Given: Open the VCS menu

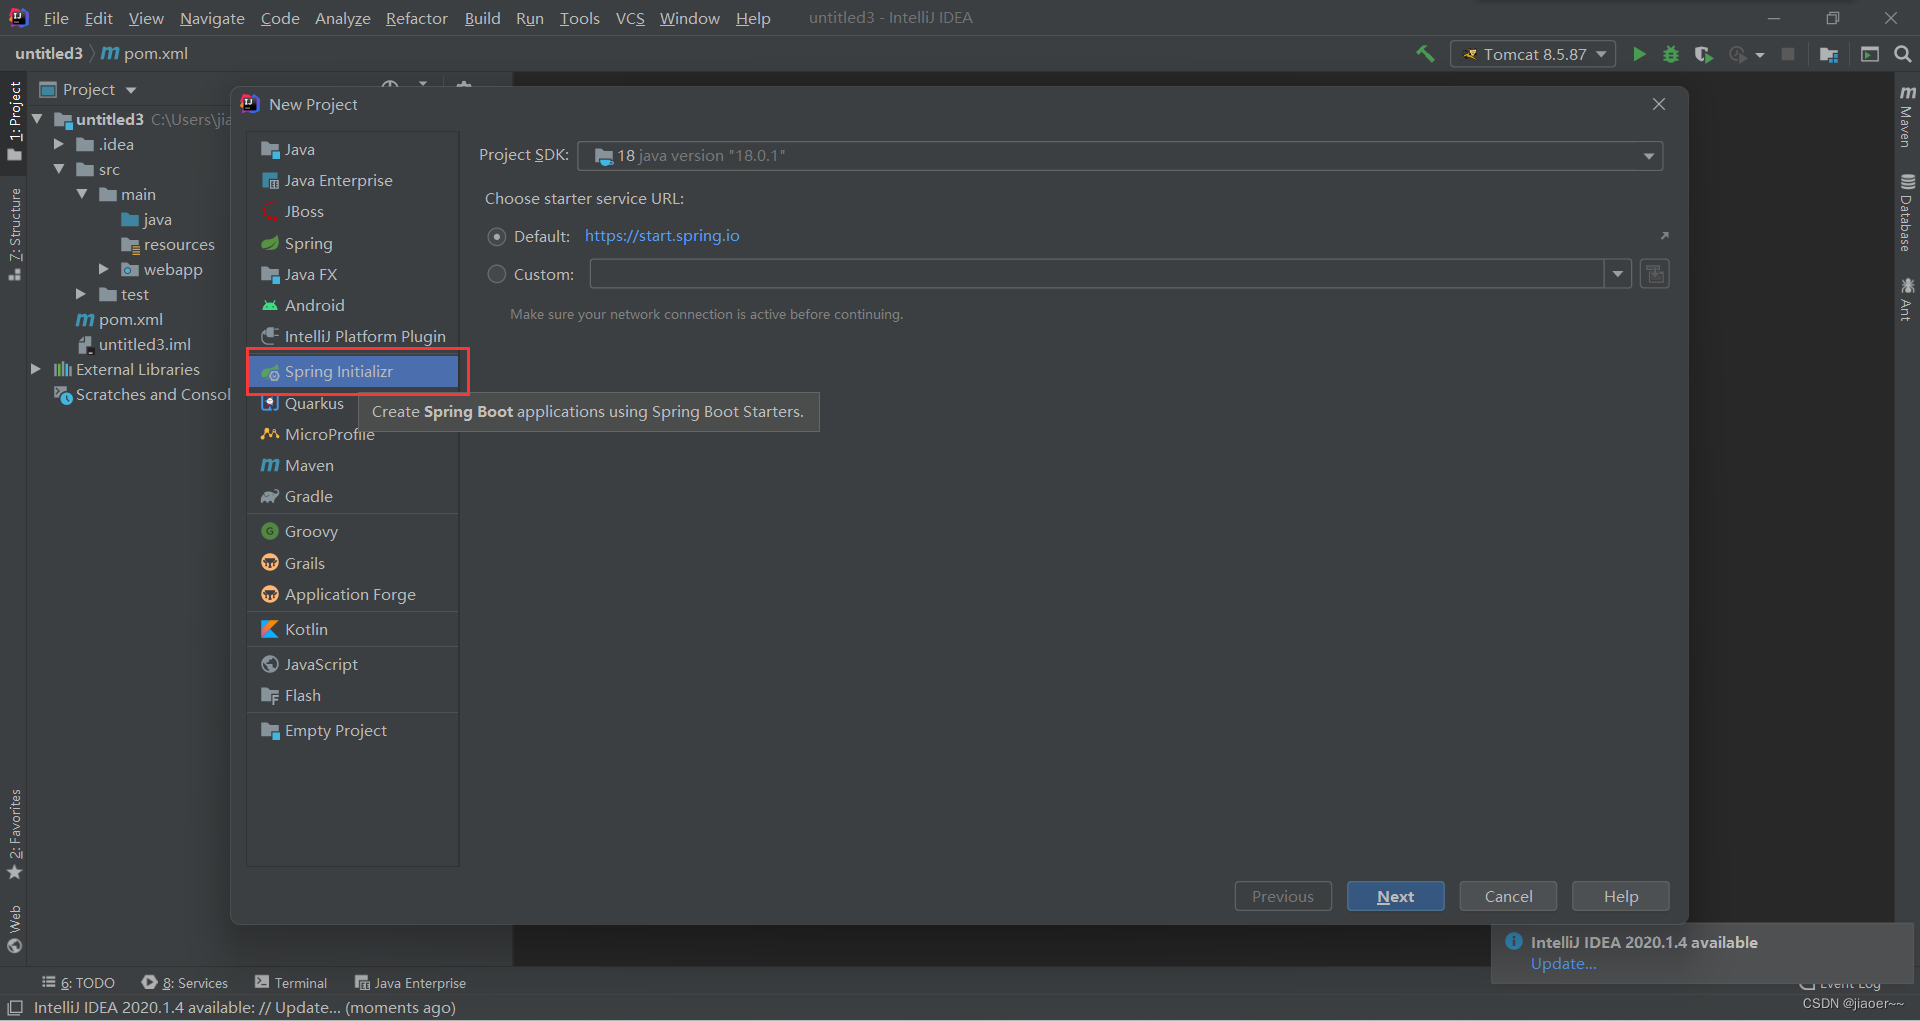Looking at the screenshot, I should click(x=630, y=18).
